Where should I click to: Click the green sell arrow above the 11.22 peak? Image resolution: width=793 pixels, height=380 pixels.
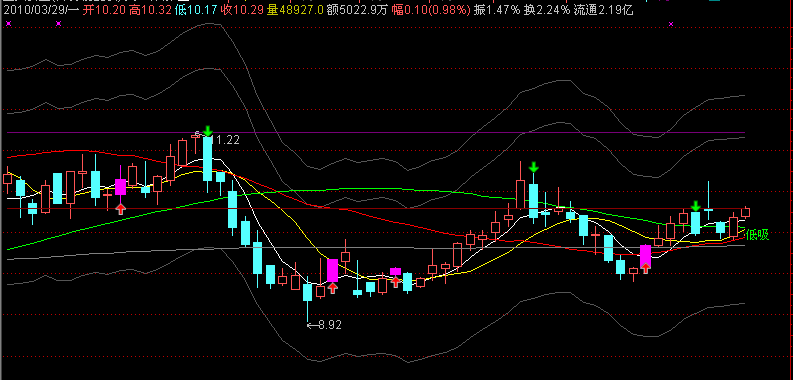point(207,132)
